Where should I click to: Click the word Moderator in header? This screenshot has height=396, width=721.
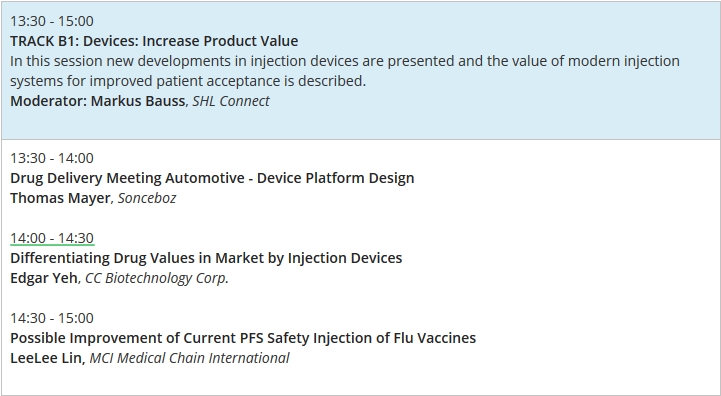point(48,101)
